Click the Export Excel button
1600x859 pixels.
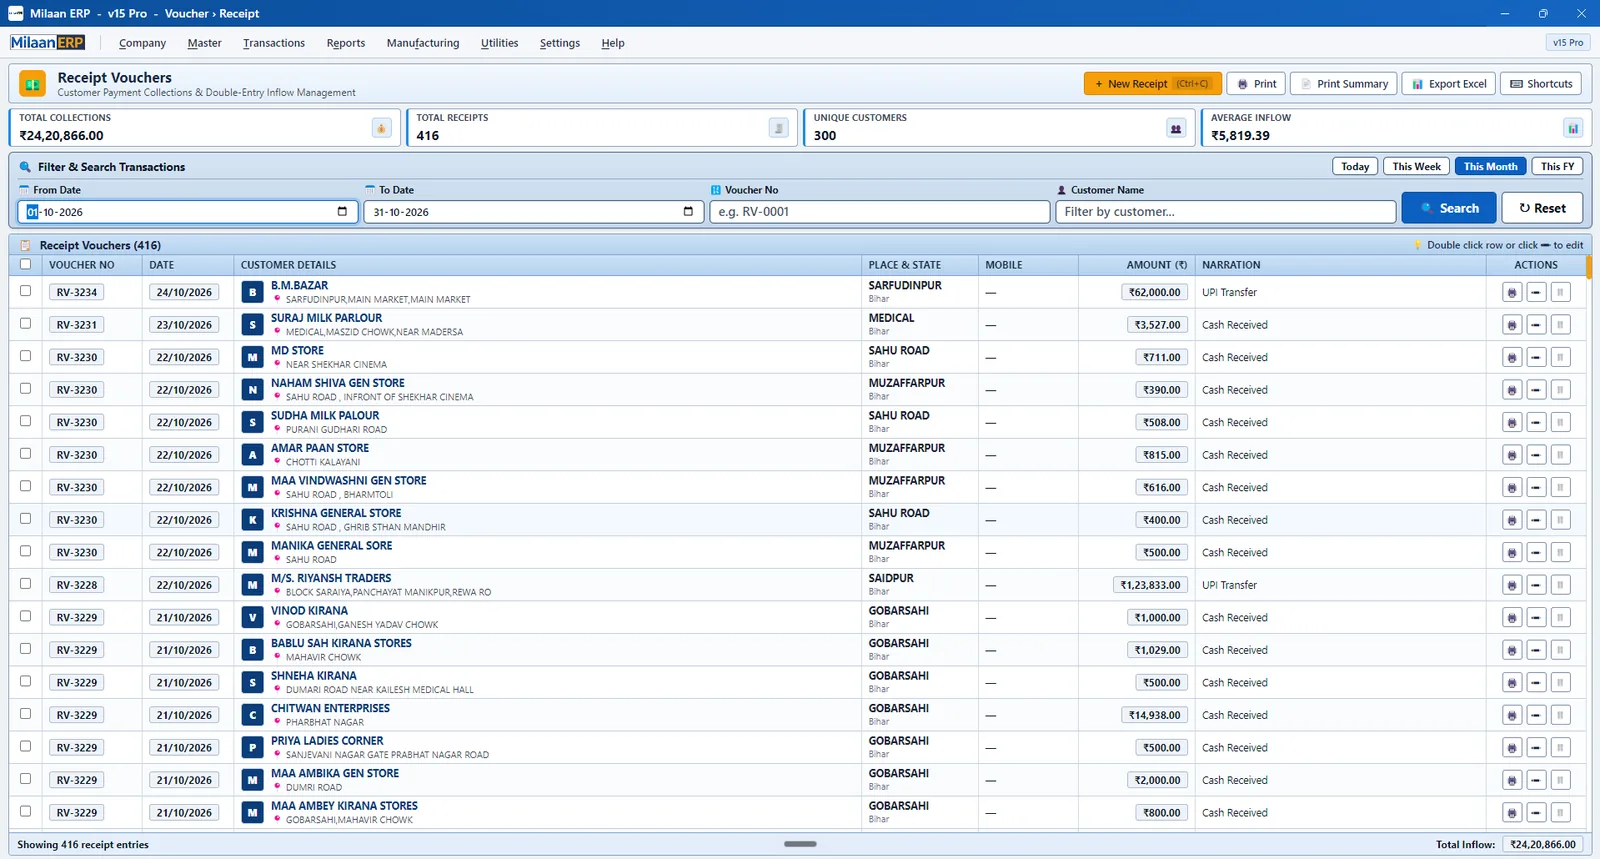click(x=1449, y=84)
